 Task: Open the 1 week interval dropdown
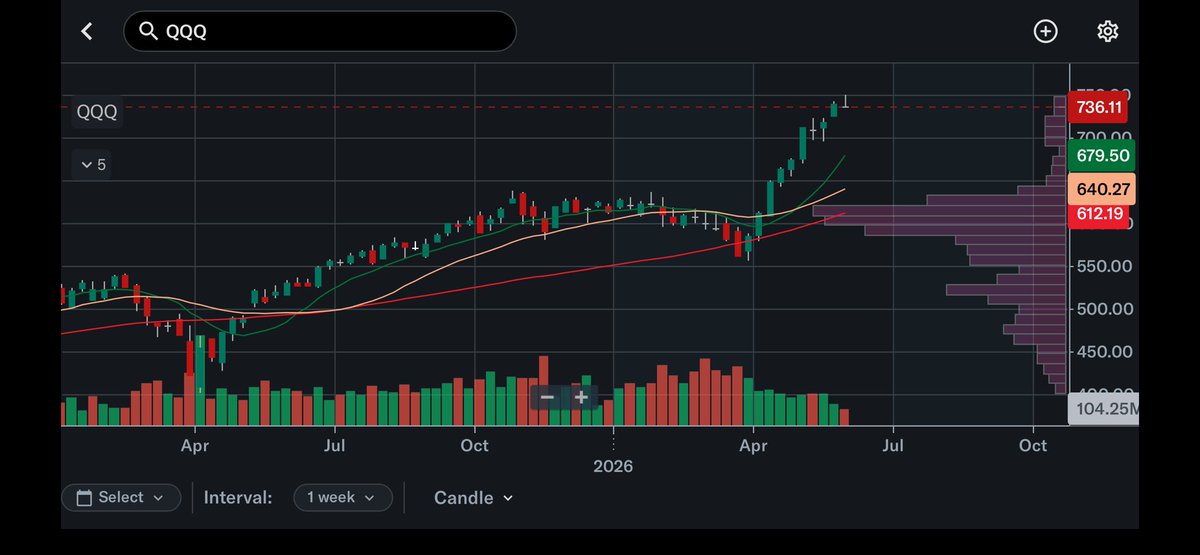point(342,497)
